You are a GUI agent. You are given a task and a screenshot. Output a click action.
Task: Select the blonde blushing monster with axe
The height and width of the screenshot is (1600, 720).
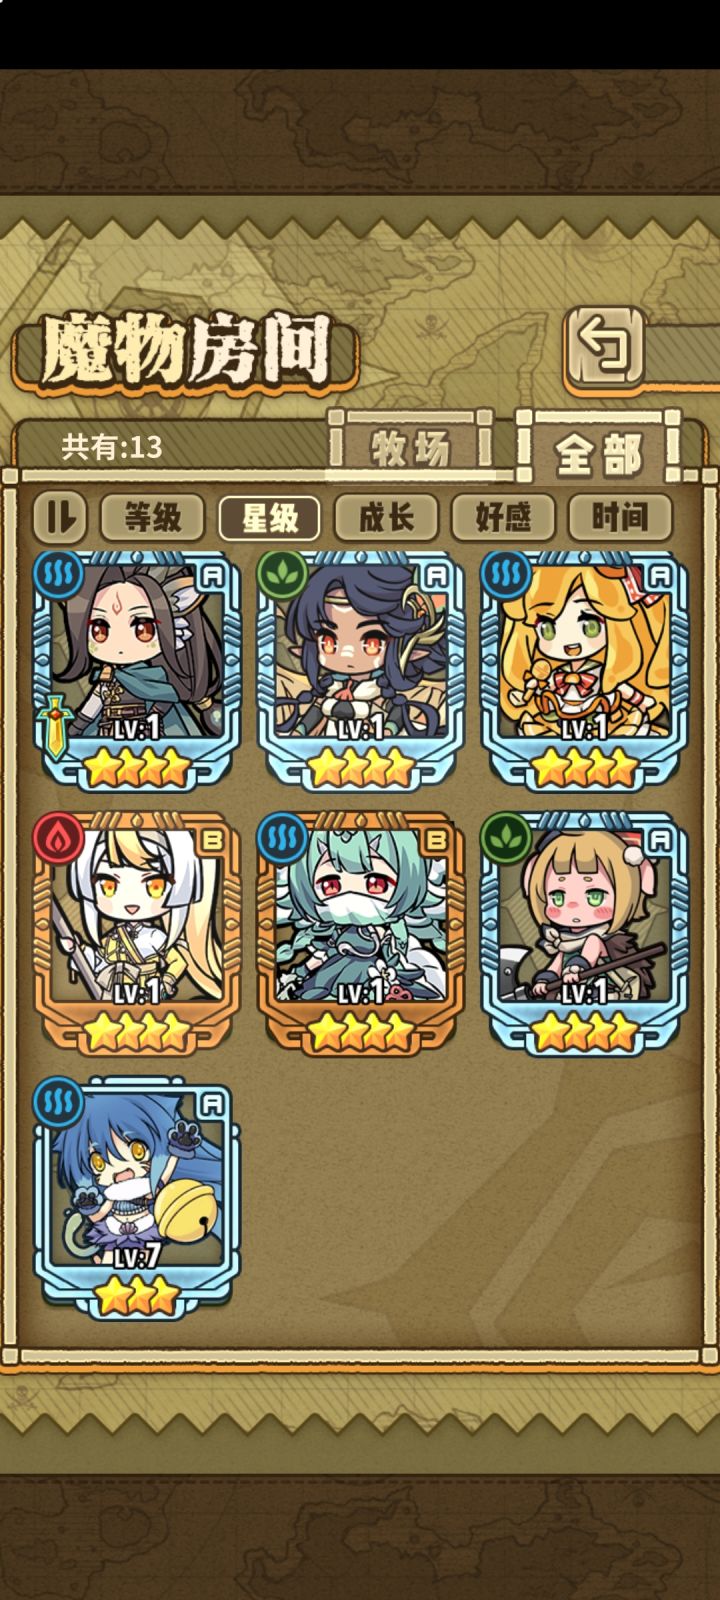tap(584, 932)
